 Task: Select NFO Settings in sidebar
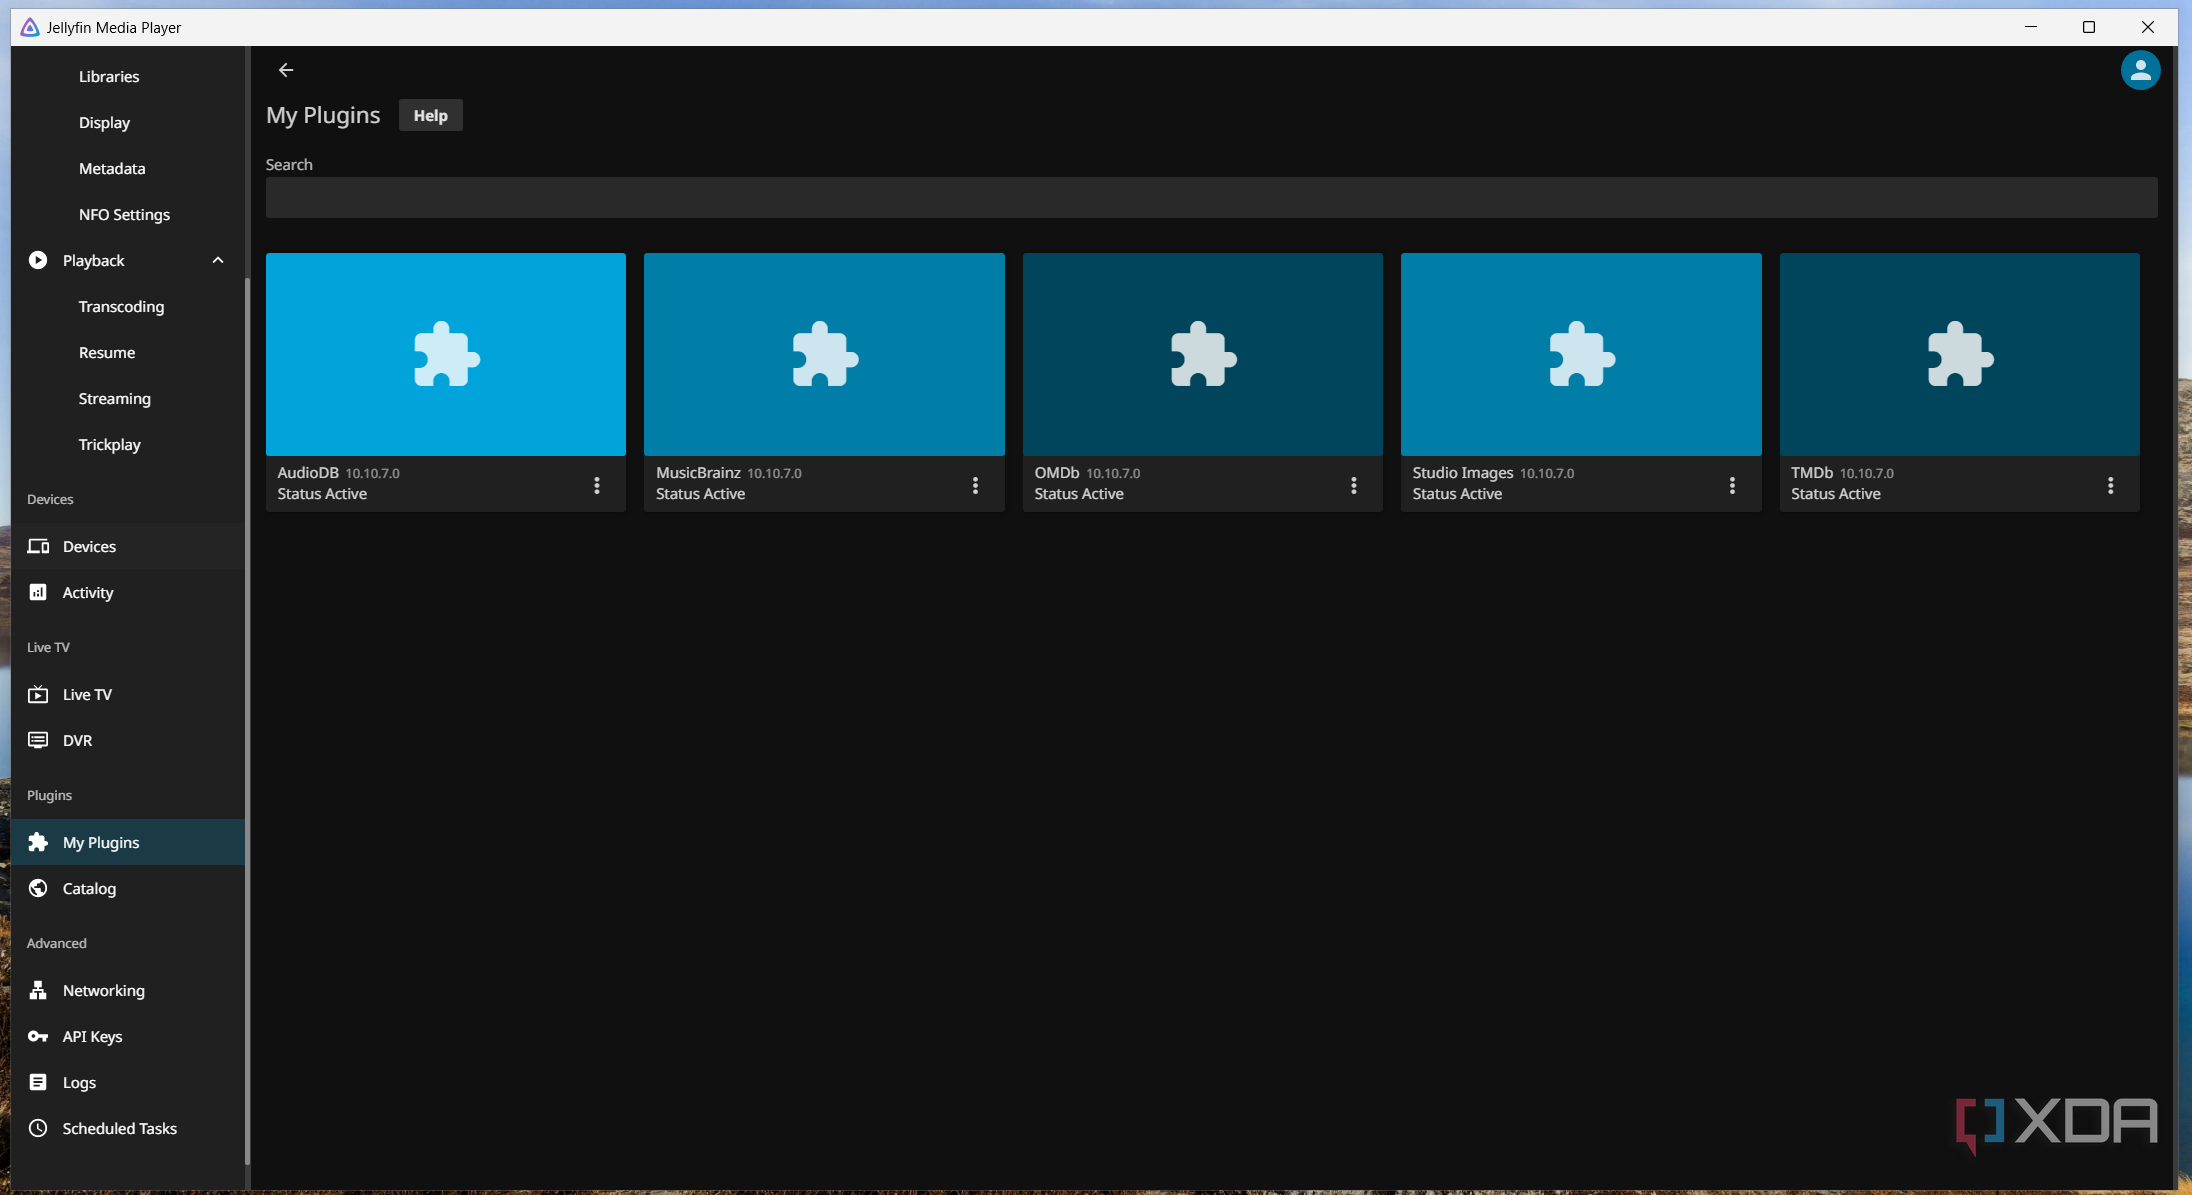click(124, 214)
